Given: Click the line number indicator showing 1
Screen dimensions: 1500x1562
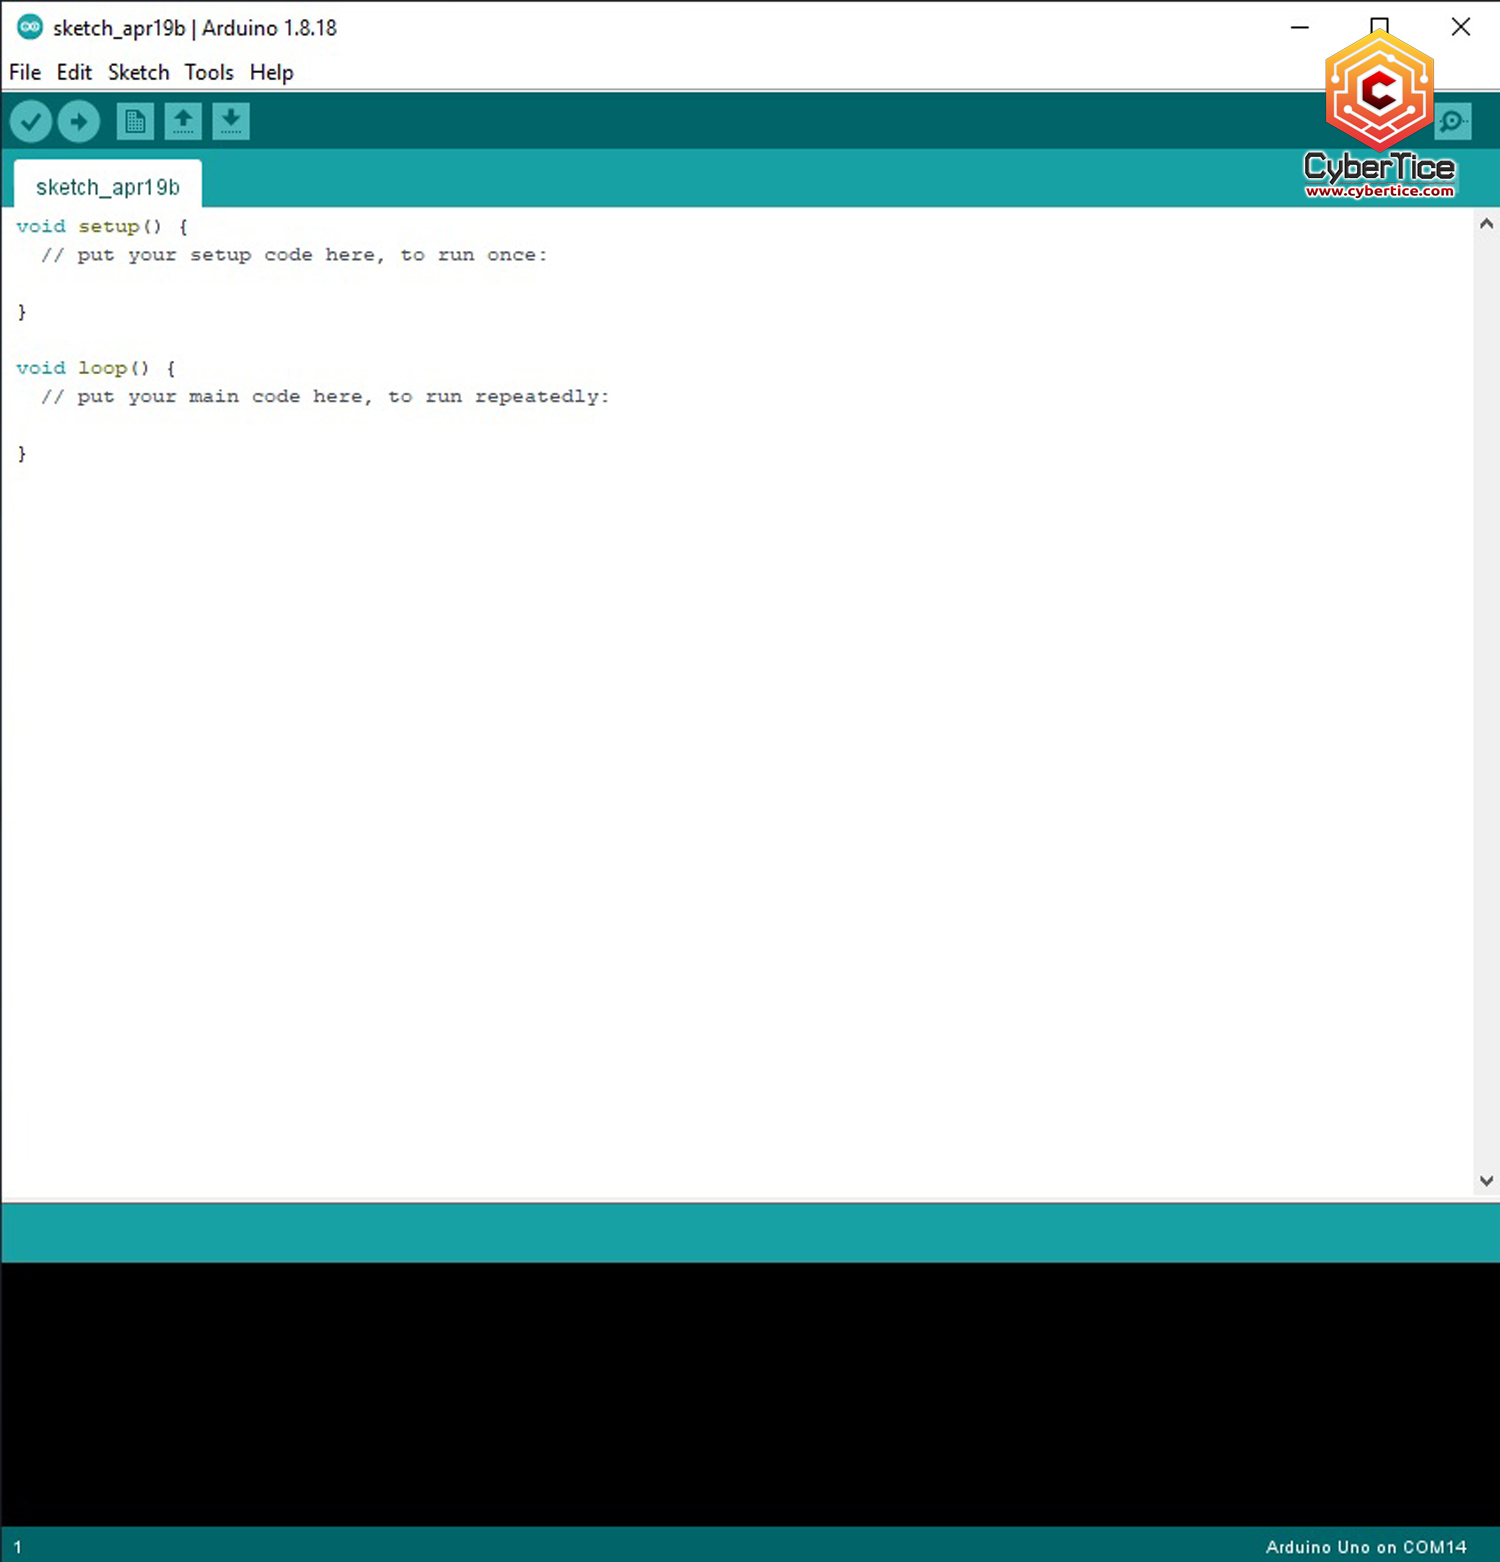Looking at the screenshot, I should point(18,1546).
